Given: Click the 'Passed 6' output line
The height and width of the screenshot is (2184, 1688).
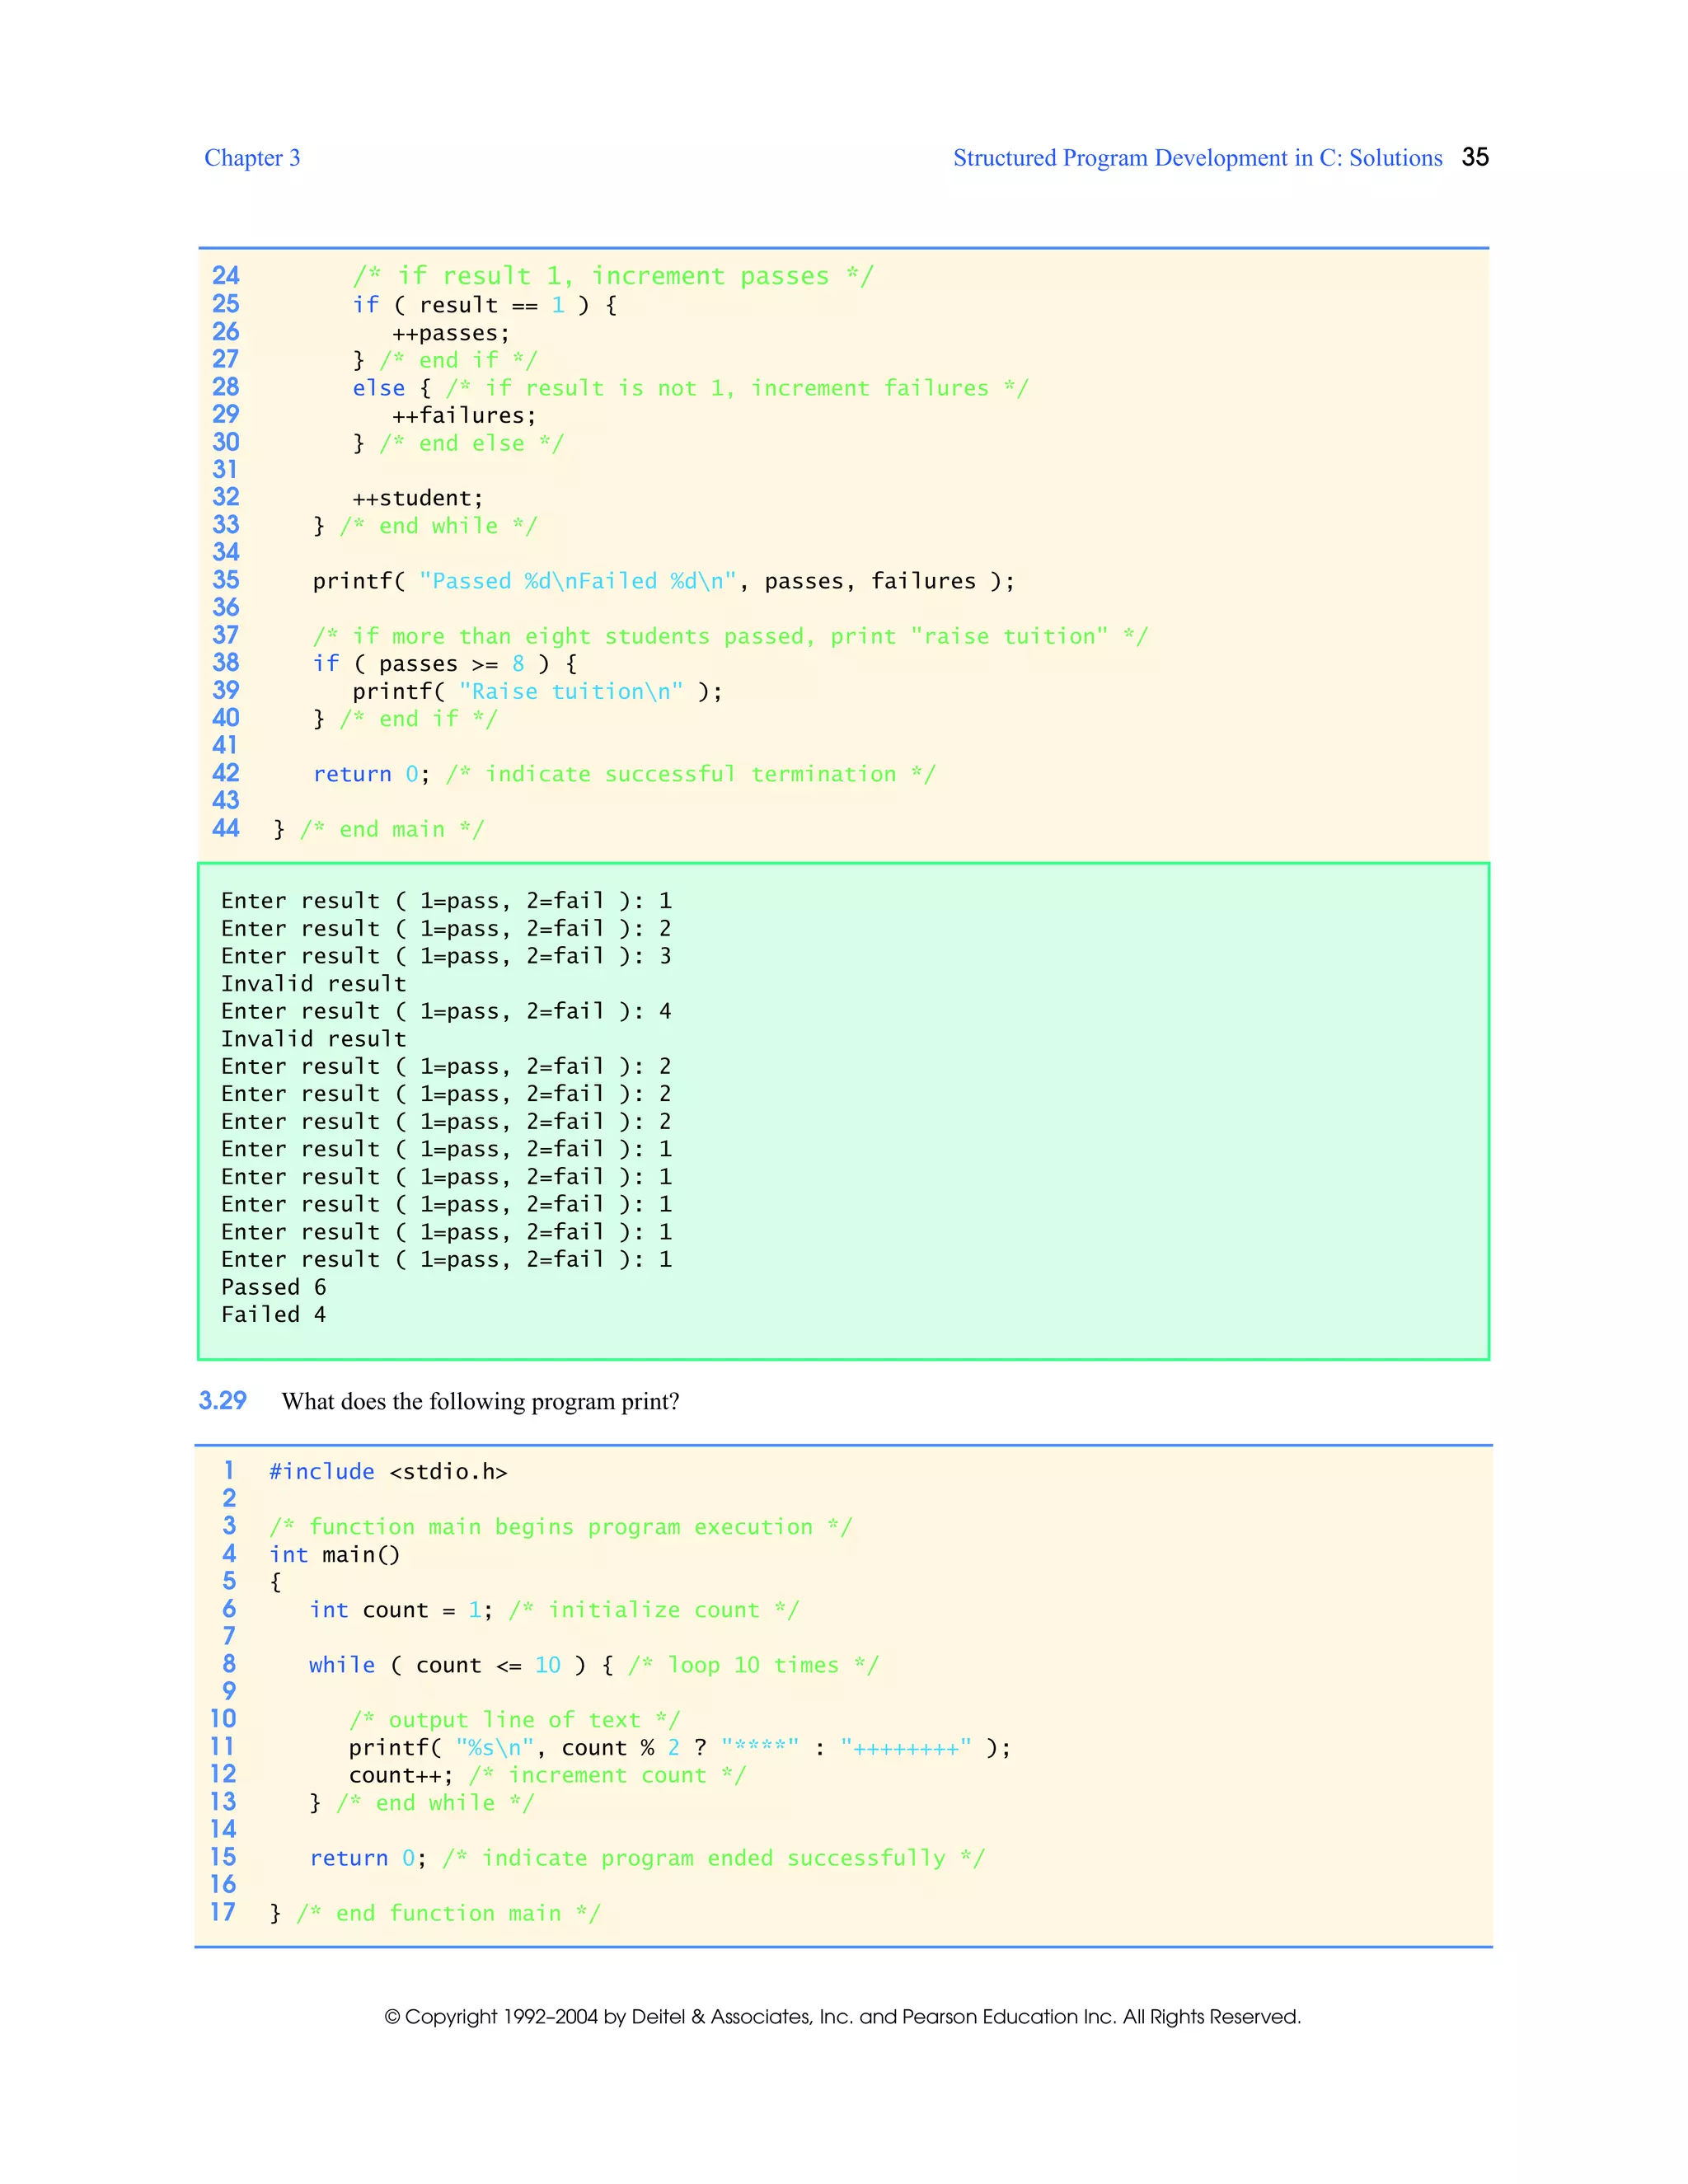Looking at the screenshot, I should click(x=273, y=1287).
